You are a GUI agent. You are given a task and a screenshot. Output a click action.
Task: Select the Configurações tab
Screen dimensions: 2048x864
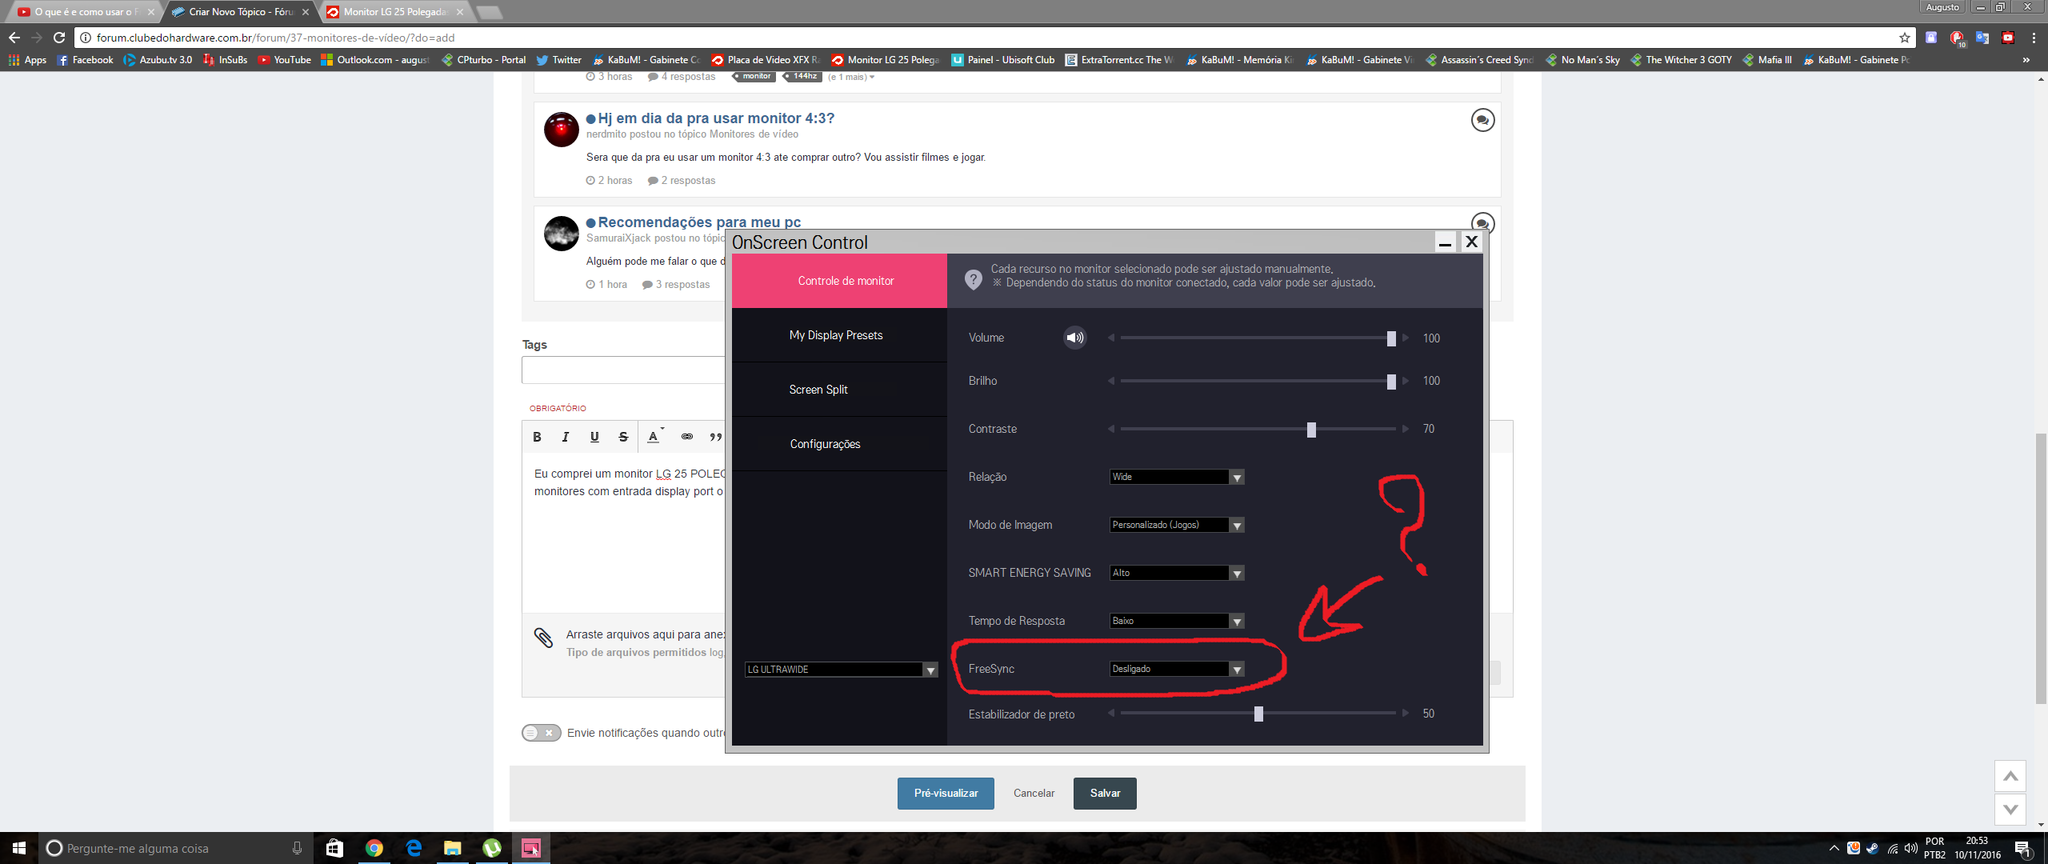(839, 444)
